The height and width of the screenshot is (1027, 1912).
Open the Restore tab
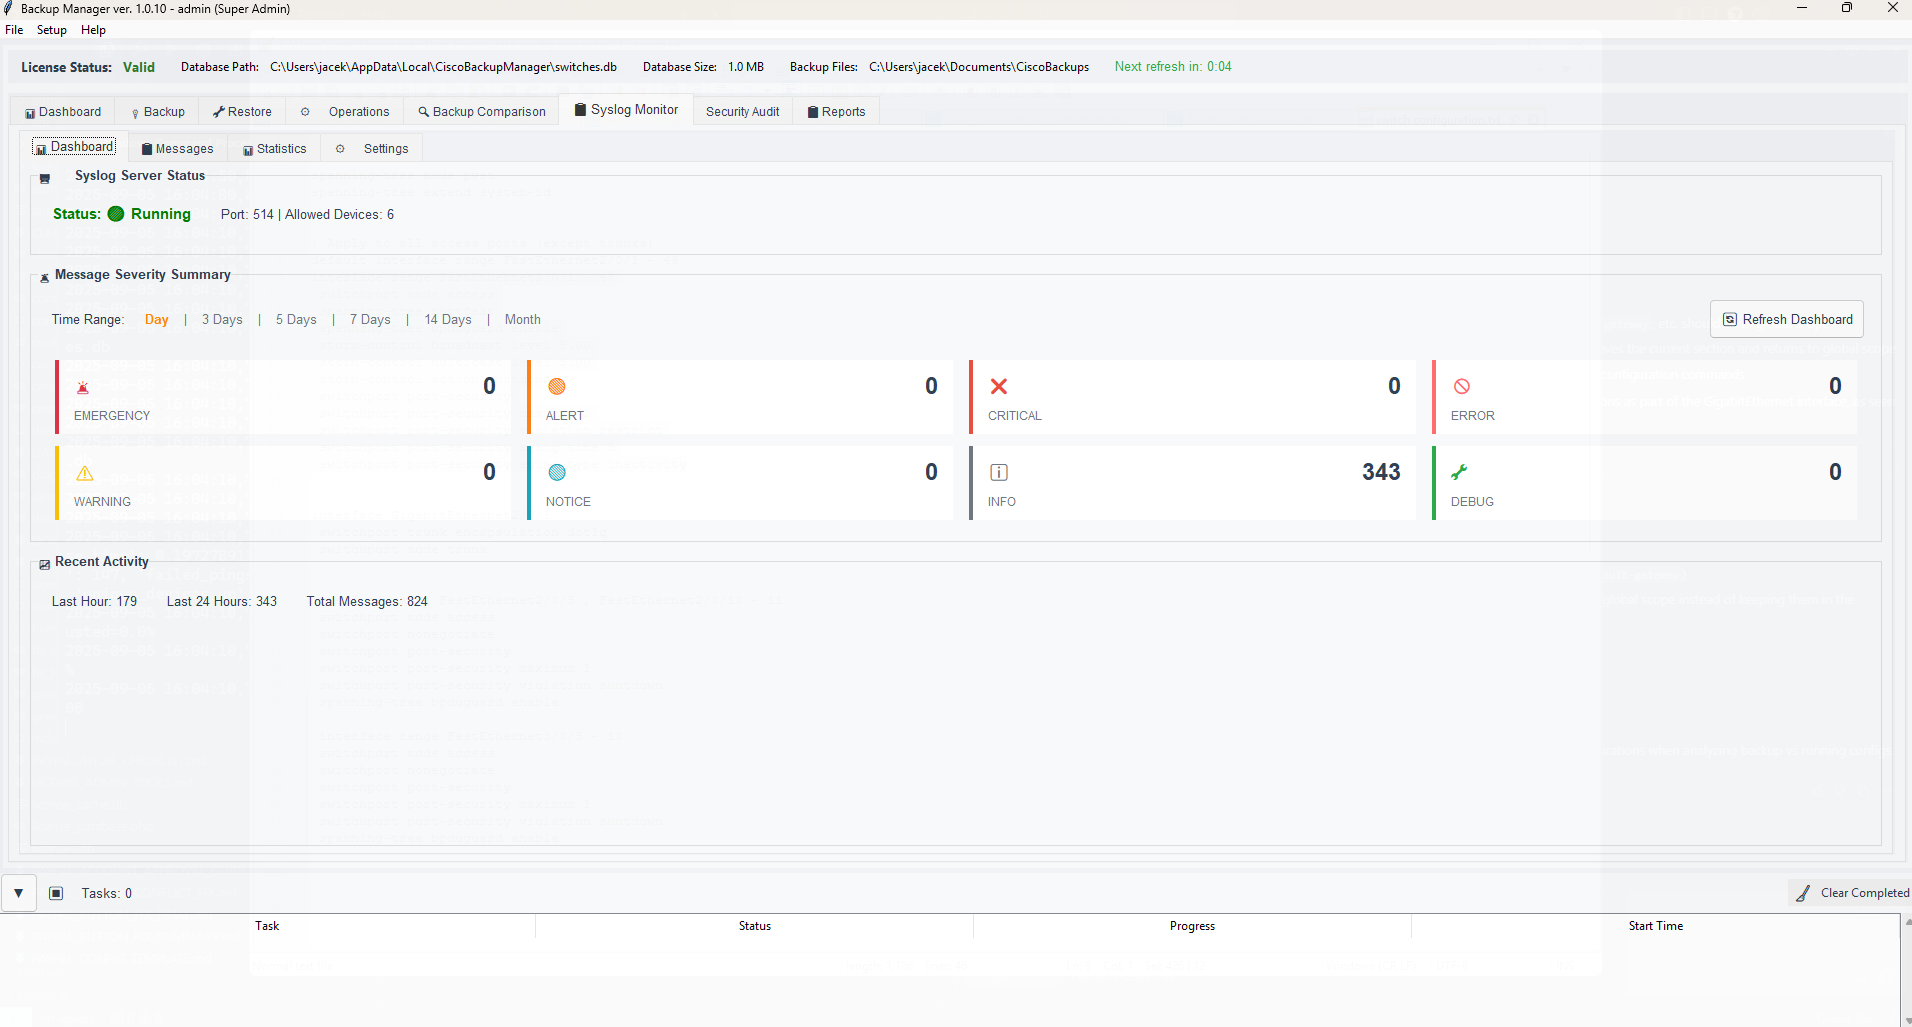click(241, 112)
